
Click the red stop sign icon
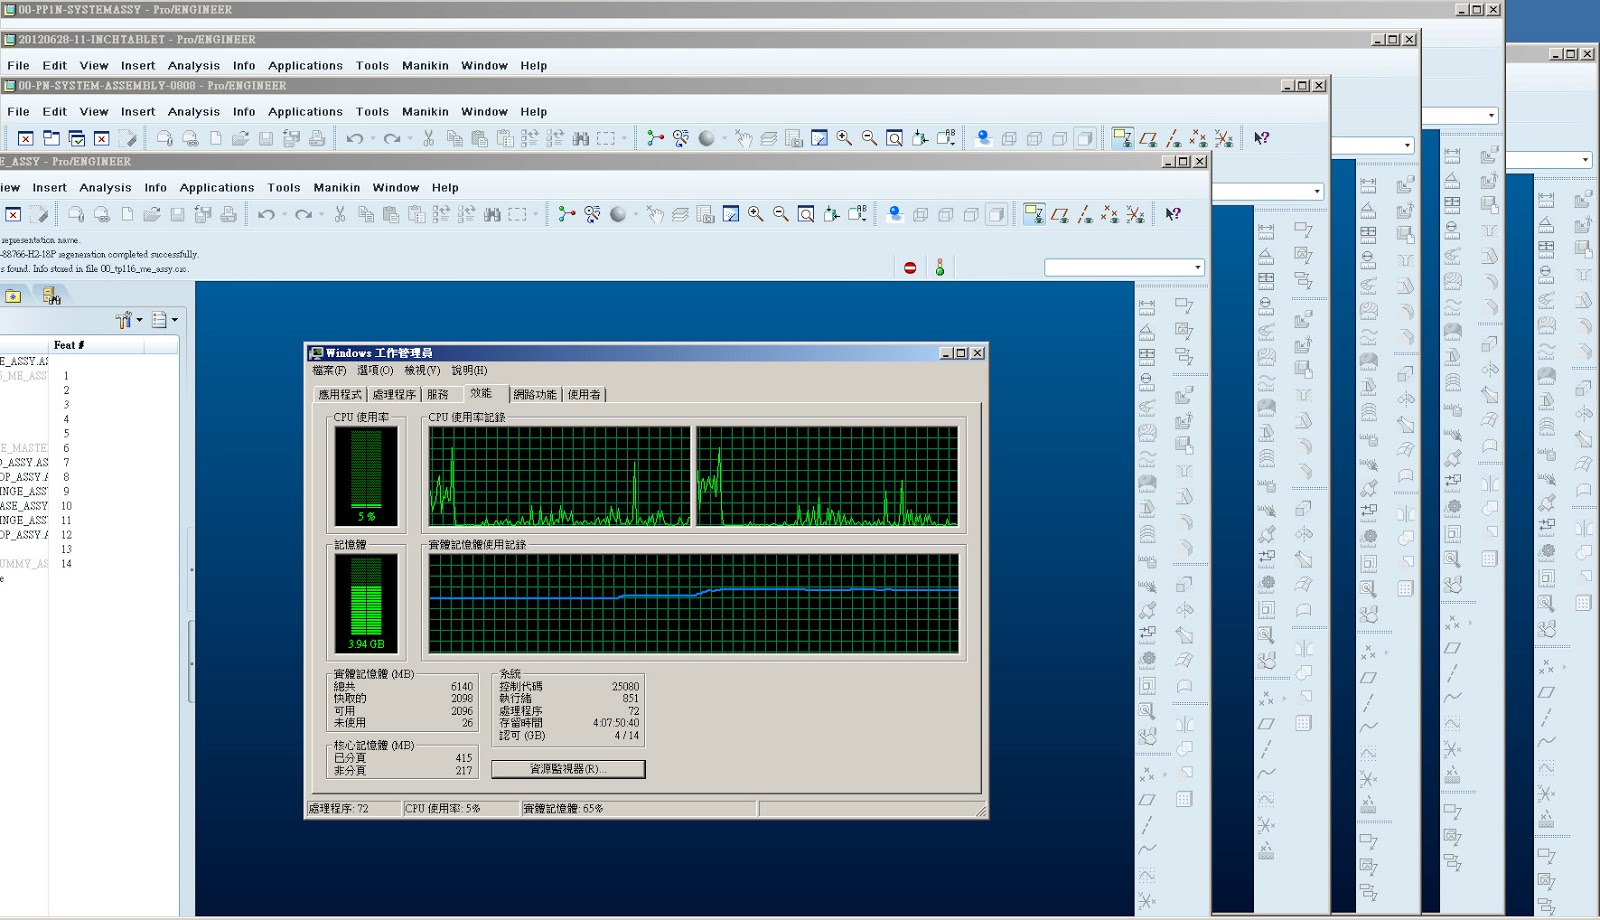point(910,268)
